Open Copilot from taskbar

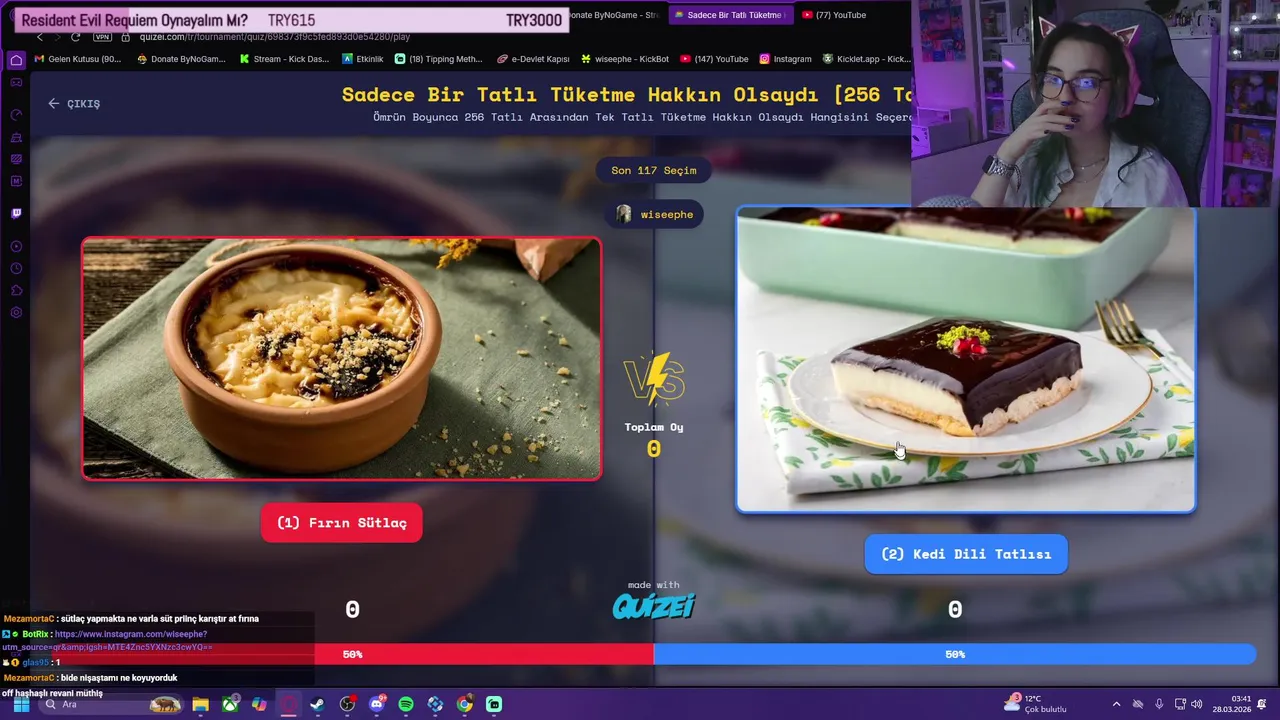pyautogui.click(x=259, y=704)
